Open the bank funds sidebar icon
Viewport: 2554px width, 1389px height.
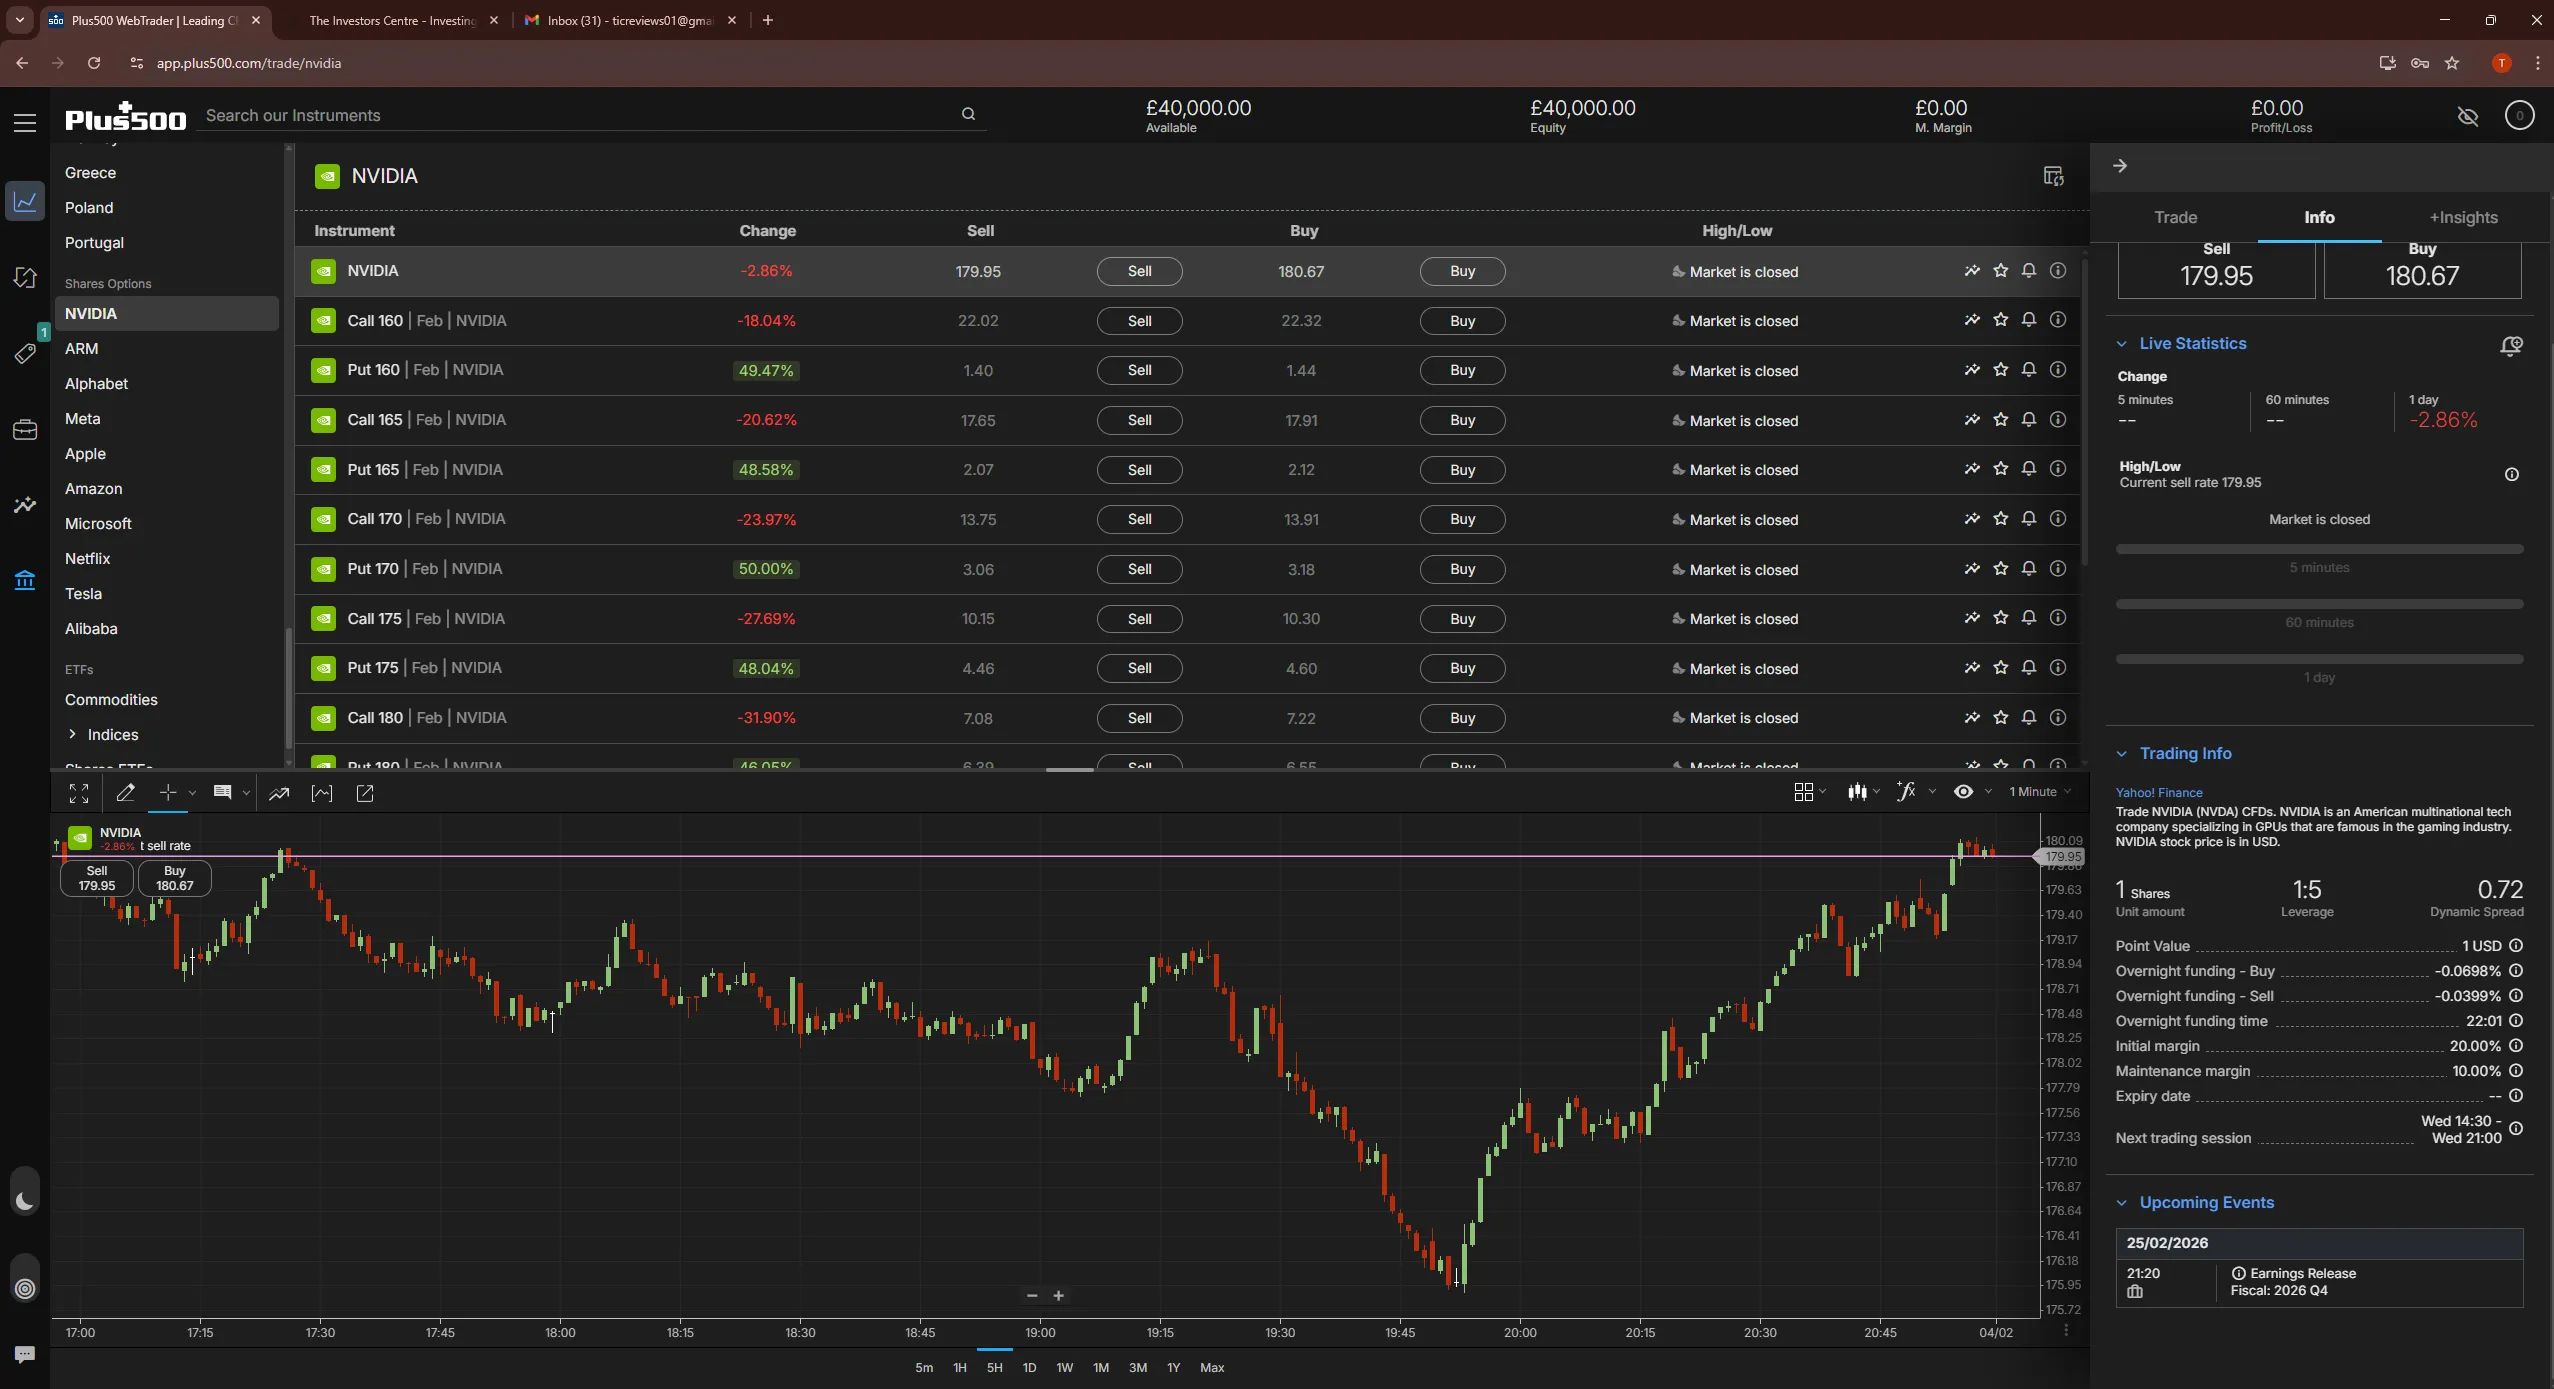pos(25,580)
